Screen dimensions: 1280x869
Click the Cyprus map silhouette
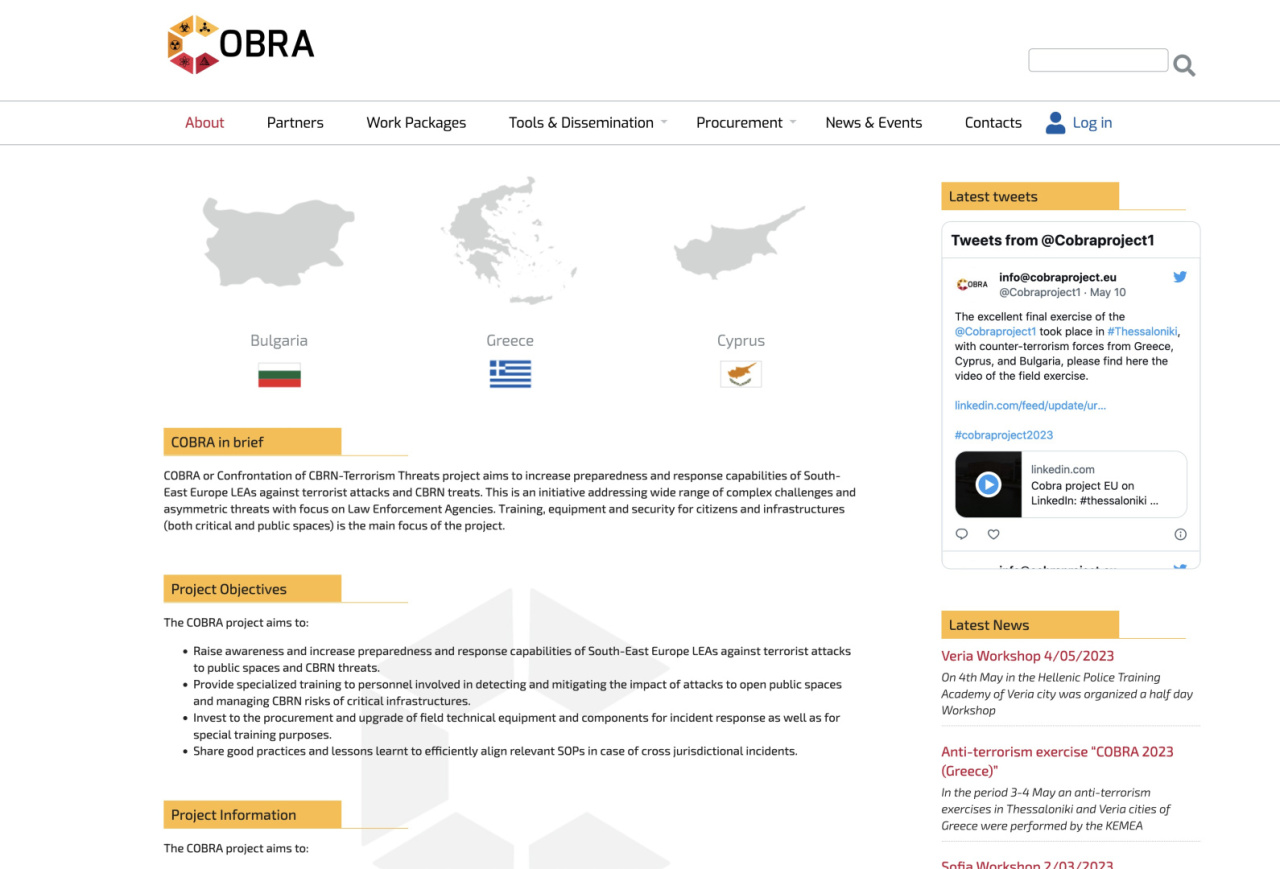point(739,243)
